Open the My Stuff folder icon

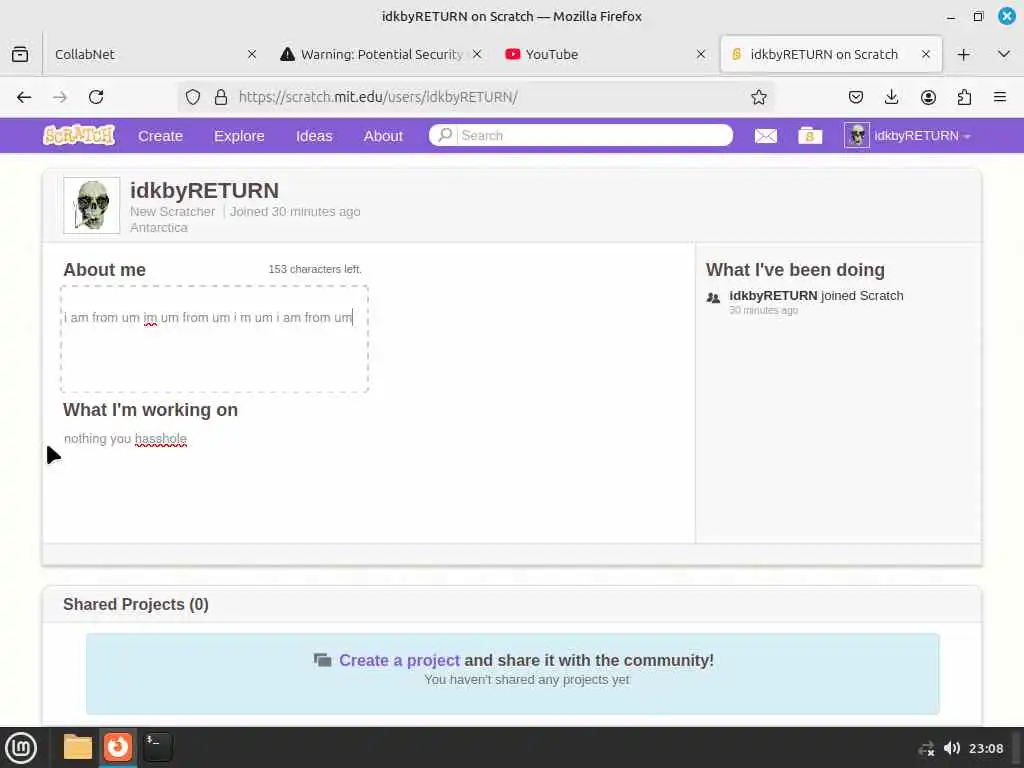pyautogui.click(x=810, y=135)
